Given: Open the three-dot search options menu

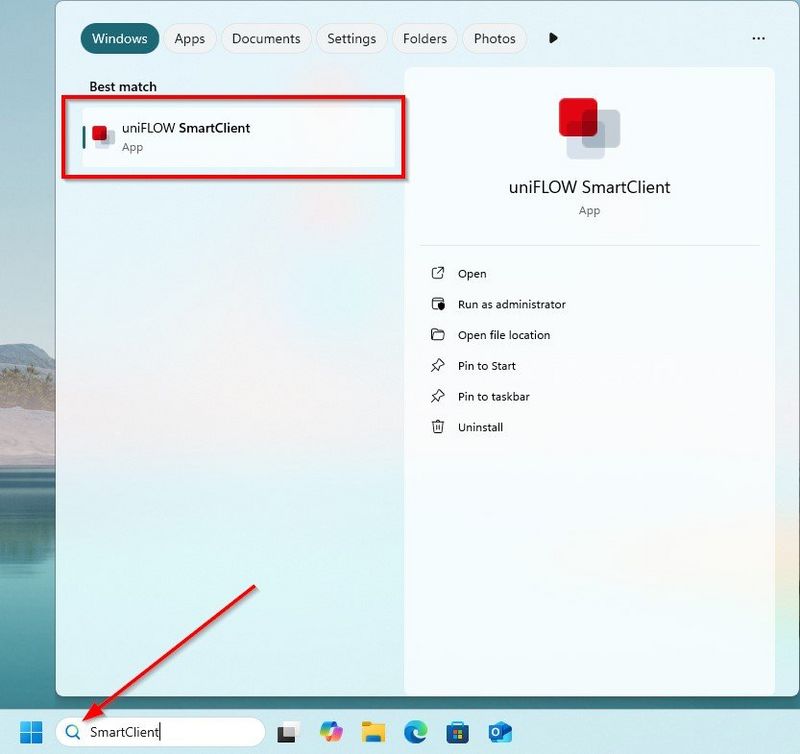Looking at the screenshot, I should [x=758, y=39].
